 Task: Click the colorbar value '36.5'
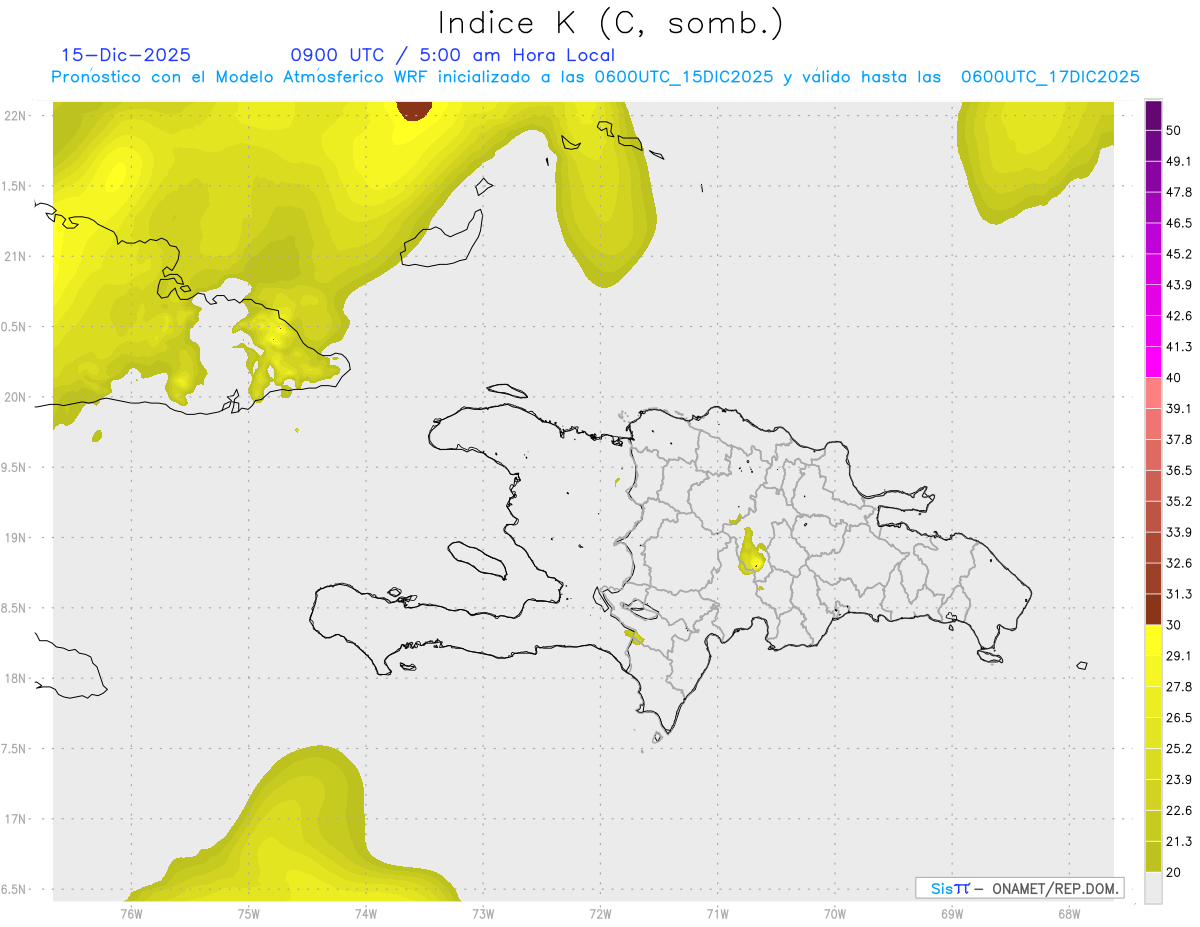click(x=1179, y=470)
